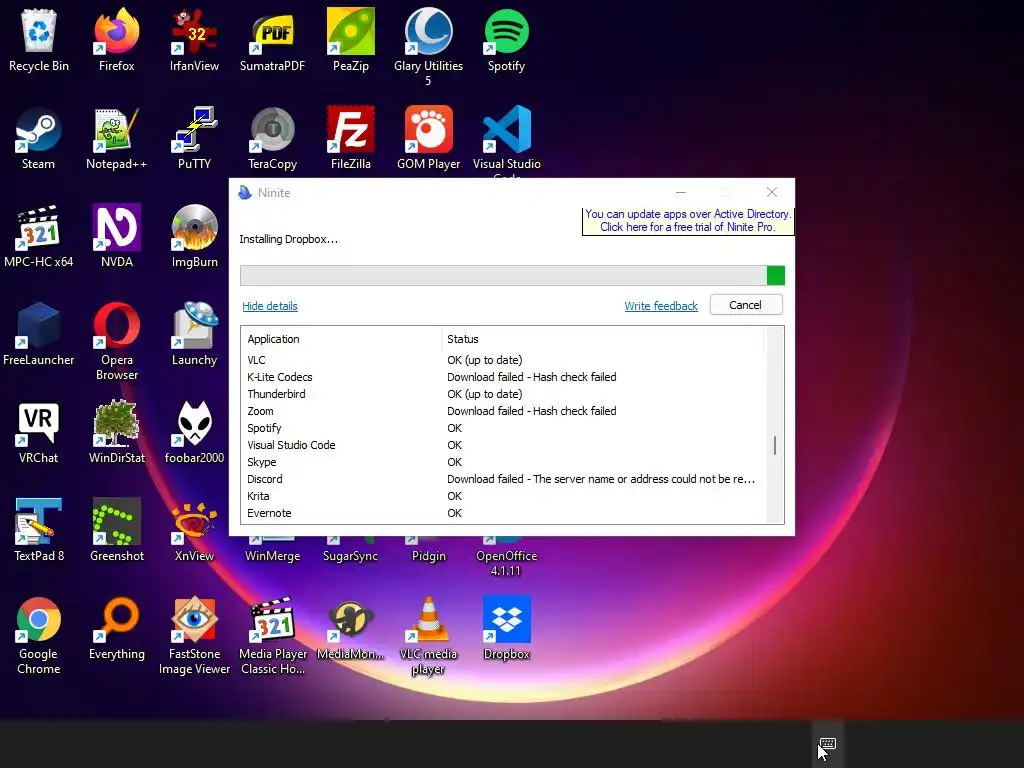Launch Firefox from the desktop

116,33
